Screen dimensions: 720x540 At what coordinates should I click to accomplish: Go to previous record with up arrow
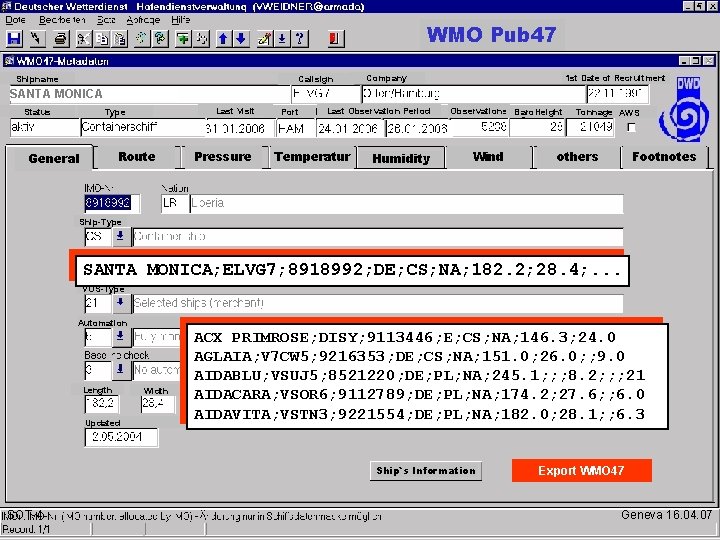tap(223, 39)
